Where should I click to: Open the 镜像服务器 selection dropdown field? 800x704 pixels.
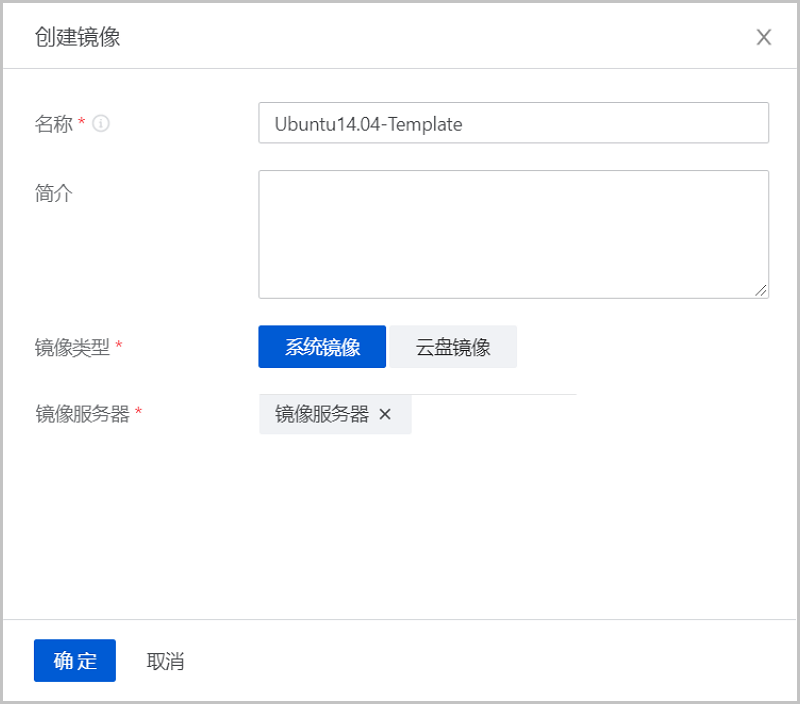[x=495, y=414]
